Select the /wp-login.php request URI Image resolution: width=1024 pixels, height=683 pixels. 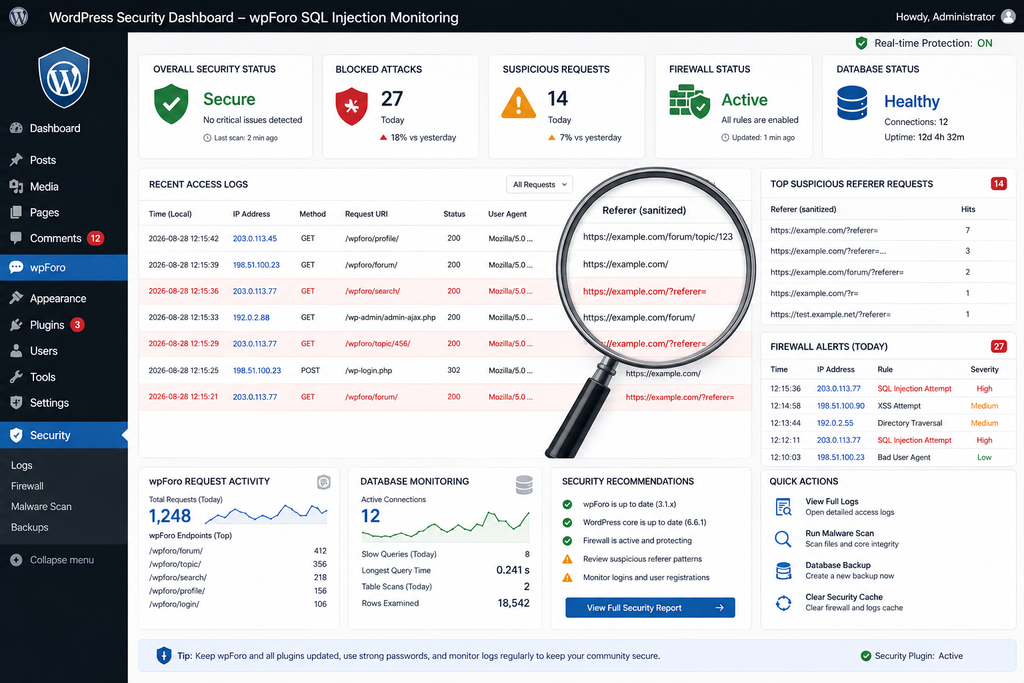click(x=368, y=370)
